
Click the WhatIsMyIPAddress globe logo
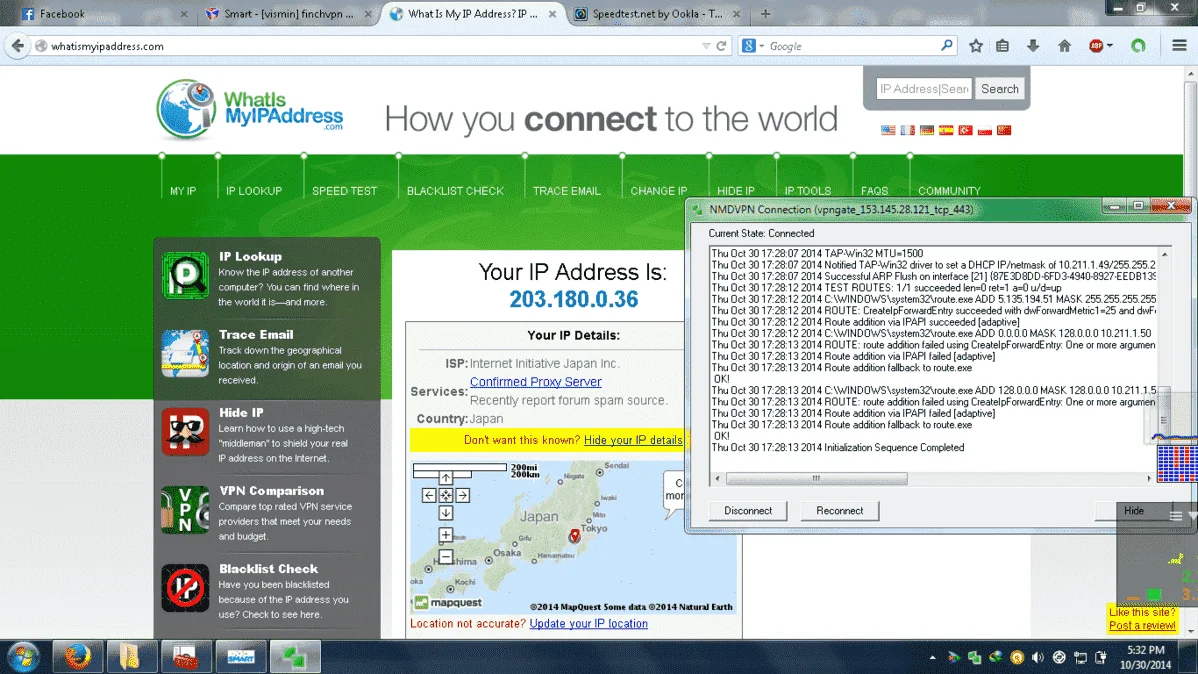point(186,109)
